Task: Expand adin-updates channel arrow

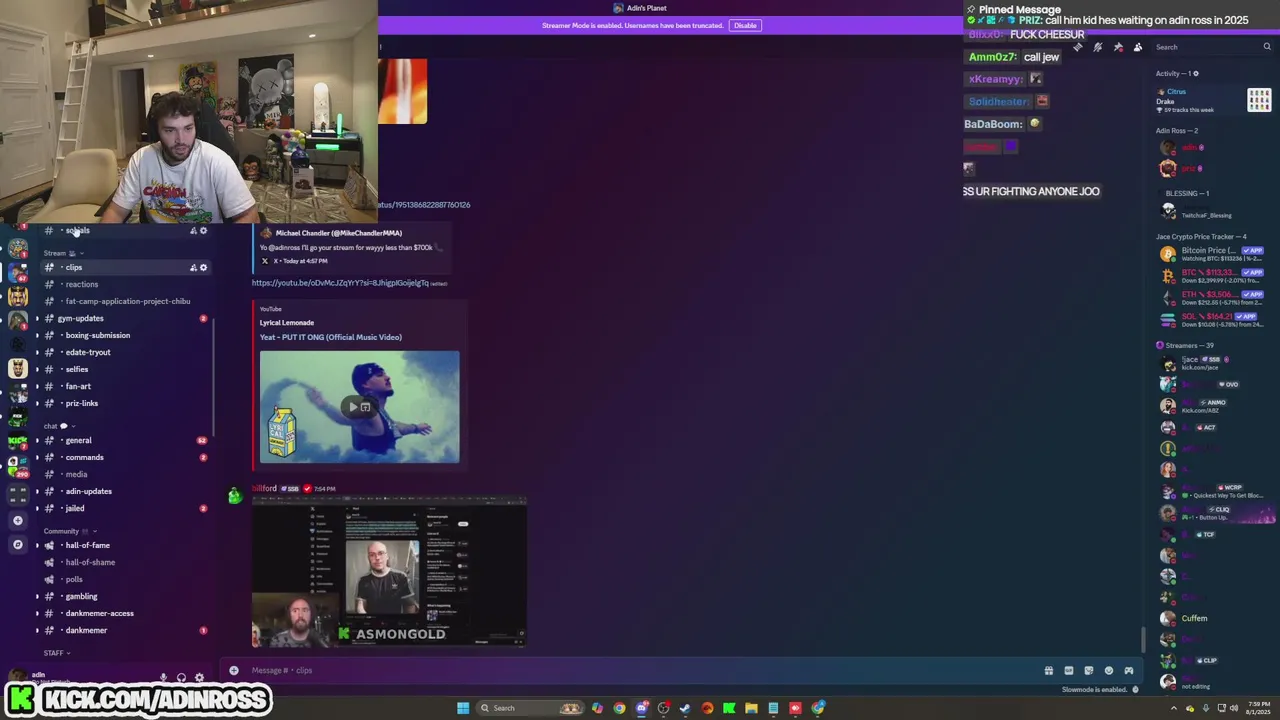Action: point(37,491)
